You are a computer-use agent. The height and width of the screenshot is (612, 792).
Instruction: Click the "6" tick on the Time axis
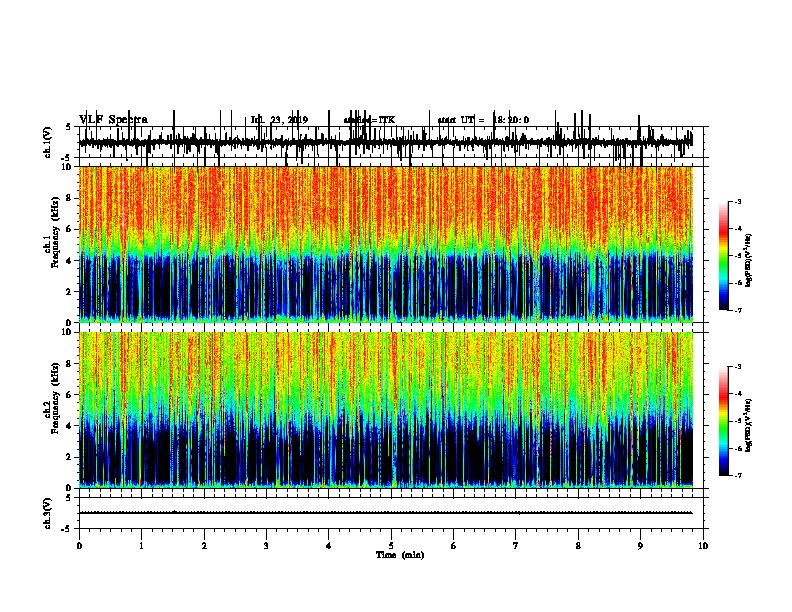pos(454,546)
